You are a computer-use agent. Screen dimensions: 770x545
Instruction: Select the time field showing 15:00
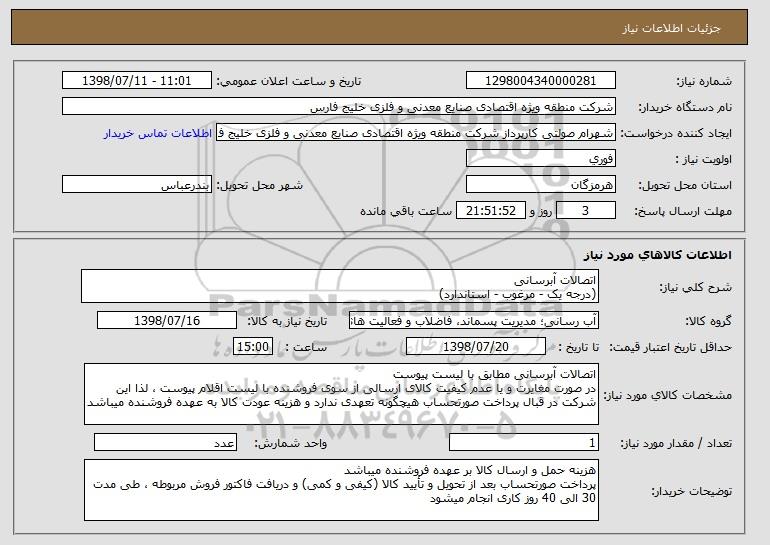point(252,347)
